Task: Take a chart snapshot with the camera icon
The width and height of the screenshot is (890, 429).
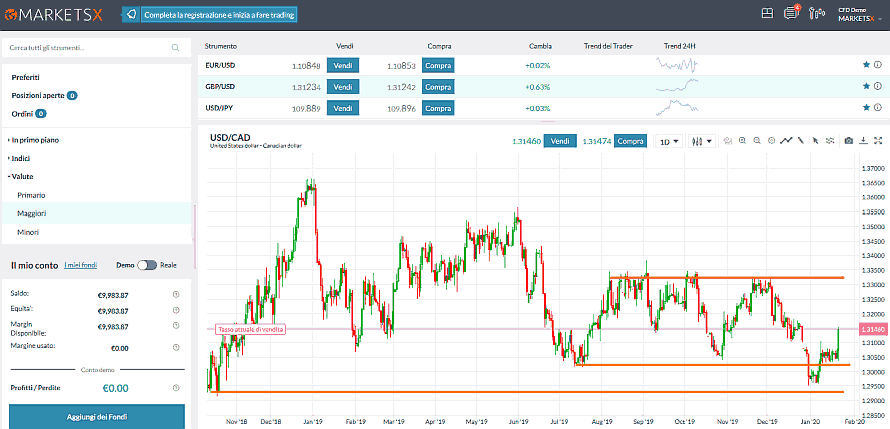Action: tap(848, 141)
